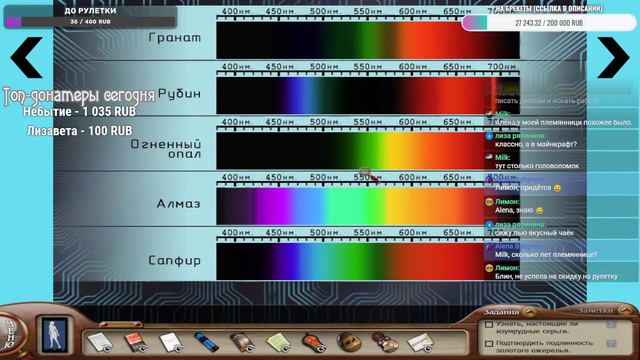Image resolution: width=640 pixels, height=360 pixels.
Task: Select the chat message 'тут столько головоломок'
Action: [537, 166]
